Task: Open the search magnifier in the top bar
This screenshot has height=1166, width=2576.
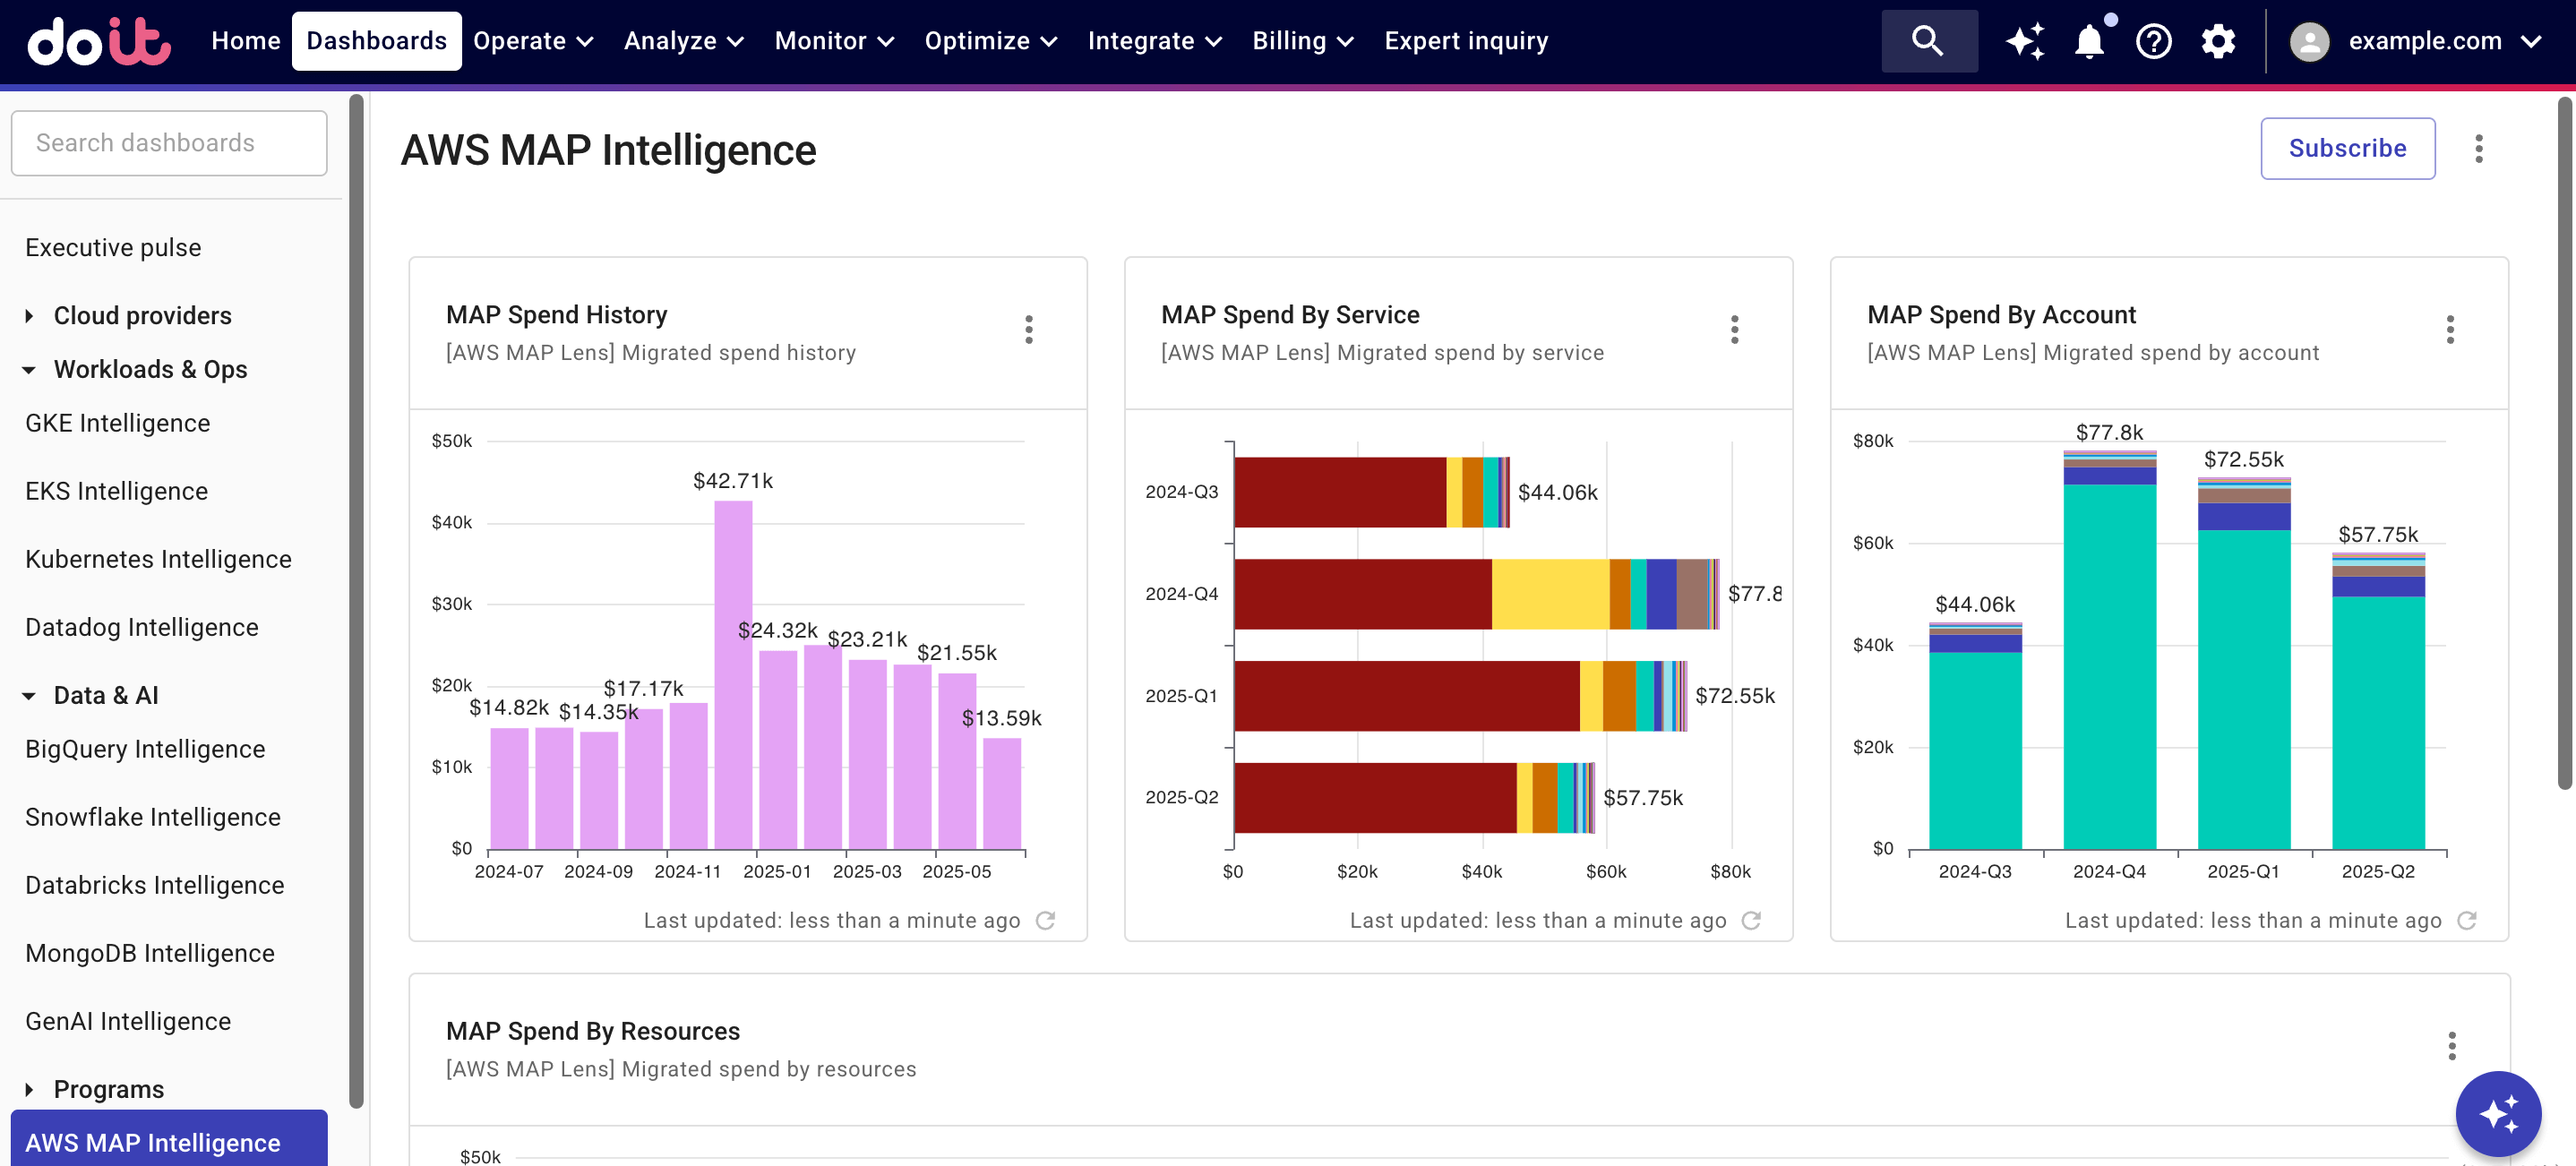Action: tap(1928, 41)
